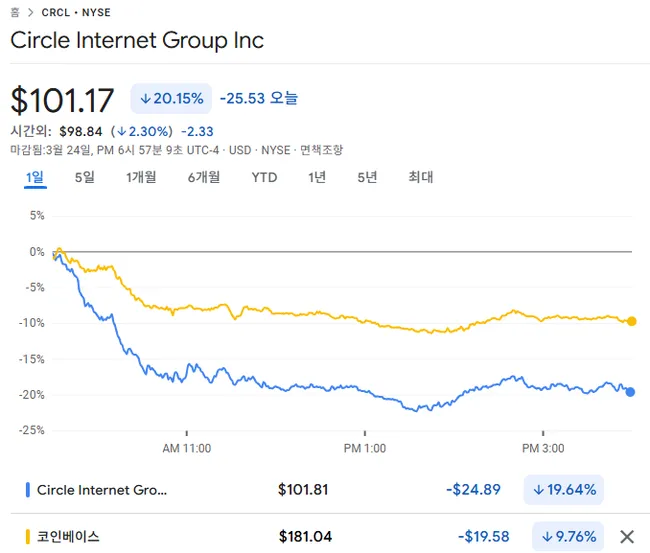This screenshot has width=650, height=553.
Task: Switch chart to 1년 range
Action: coord(317,178)
